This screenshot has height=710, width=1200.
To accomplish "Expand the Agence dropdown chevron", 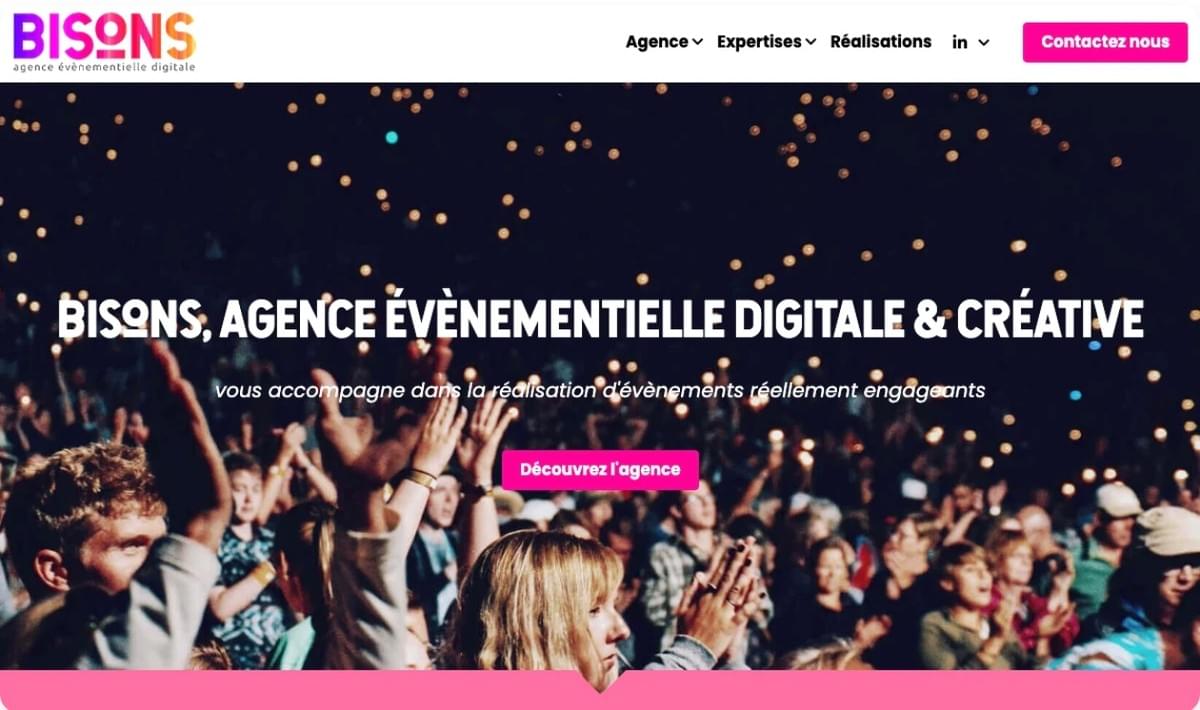I will pos(697,42).
